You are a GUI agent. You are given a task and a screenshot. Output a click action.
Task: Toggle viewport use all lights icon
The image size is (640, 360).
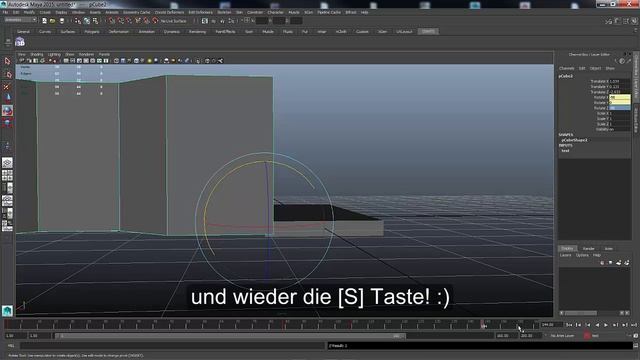coord(149,61)
